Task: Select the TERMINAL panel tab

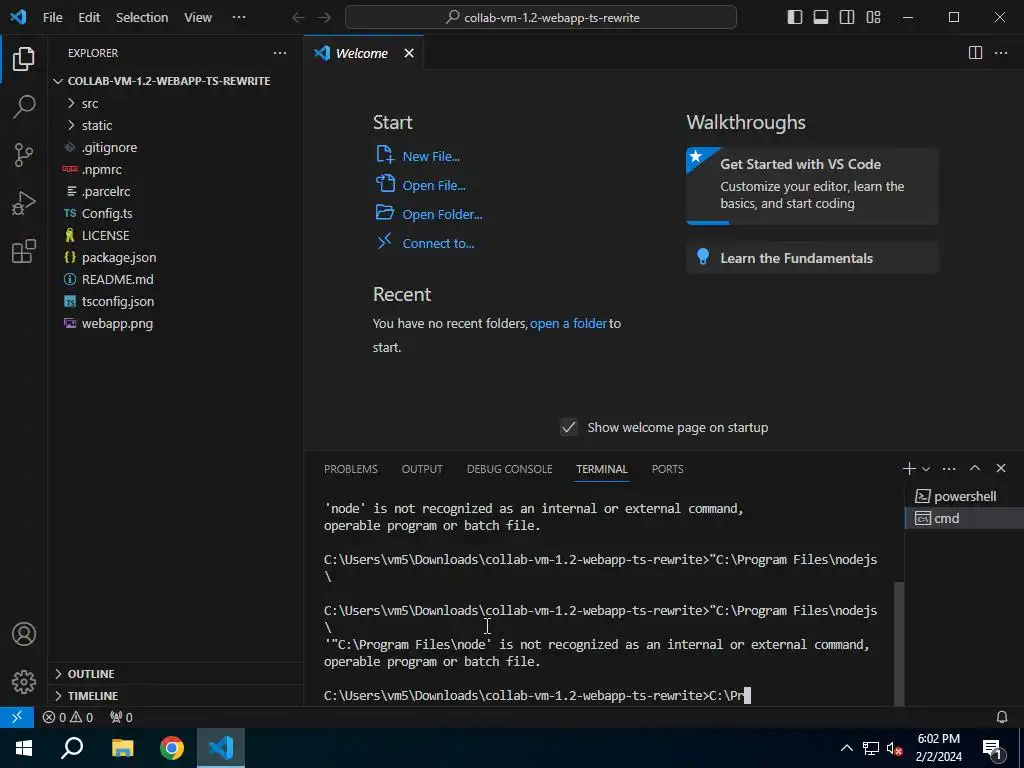Action: [601, 469]
